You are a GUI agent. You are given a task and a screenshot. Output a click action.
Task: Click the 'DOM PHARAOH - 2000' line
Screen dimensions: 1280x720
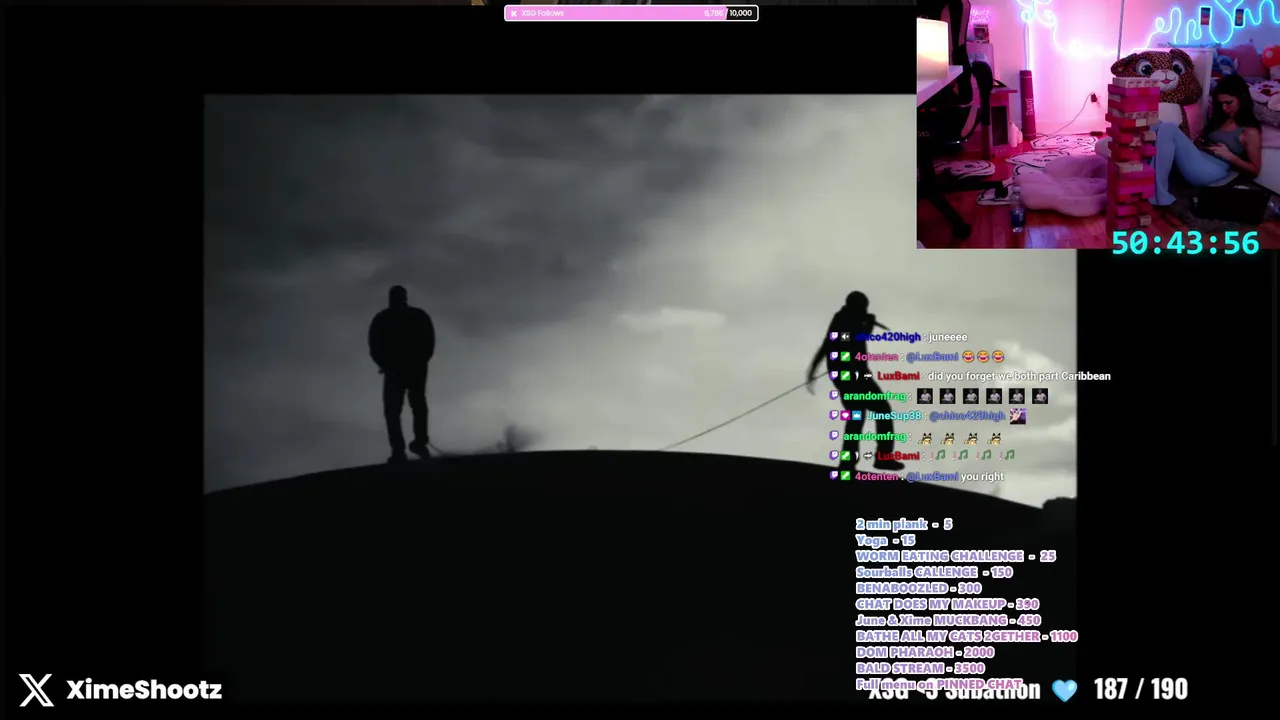click(925, 652)
